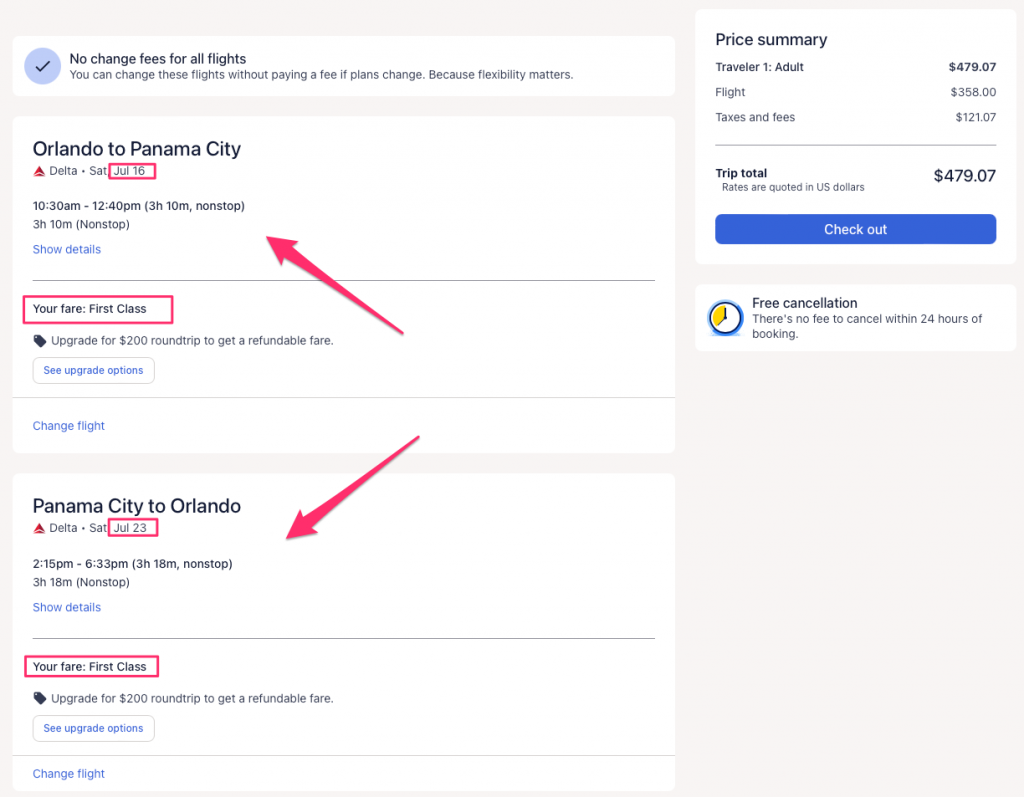Click the clock icon beside Free cancellation

[725, 318]
